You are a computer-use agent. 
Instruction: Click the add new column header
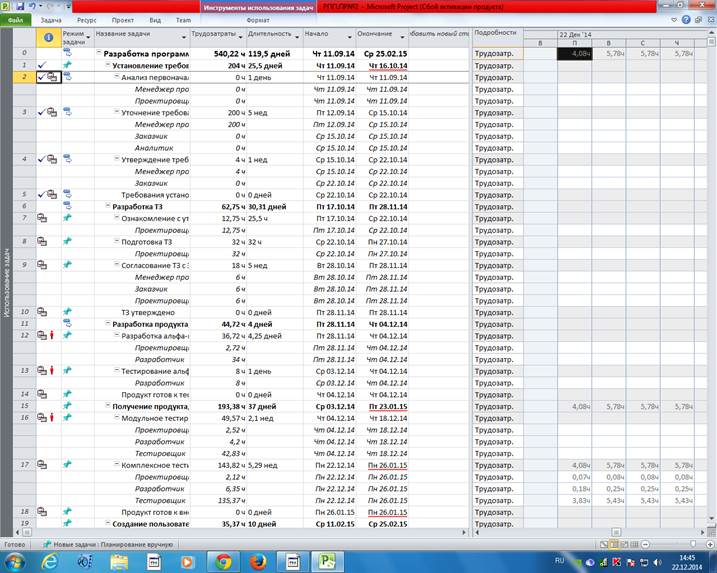point(439,37)
